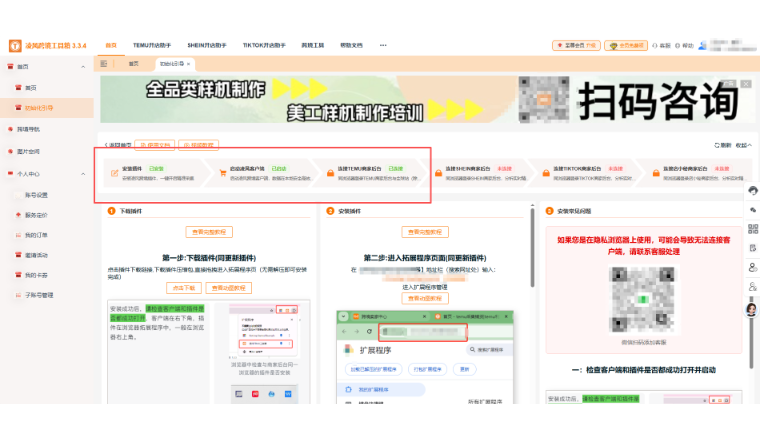This screenshot has width=760, height=440.
Task: Select the 连接SHEIN商家后台 step lock icon
Action: coord(438,173)
